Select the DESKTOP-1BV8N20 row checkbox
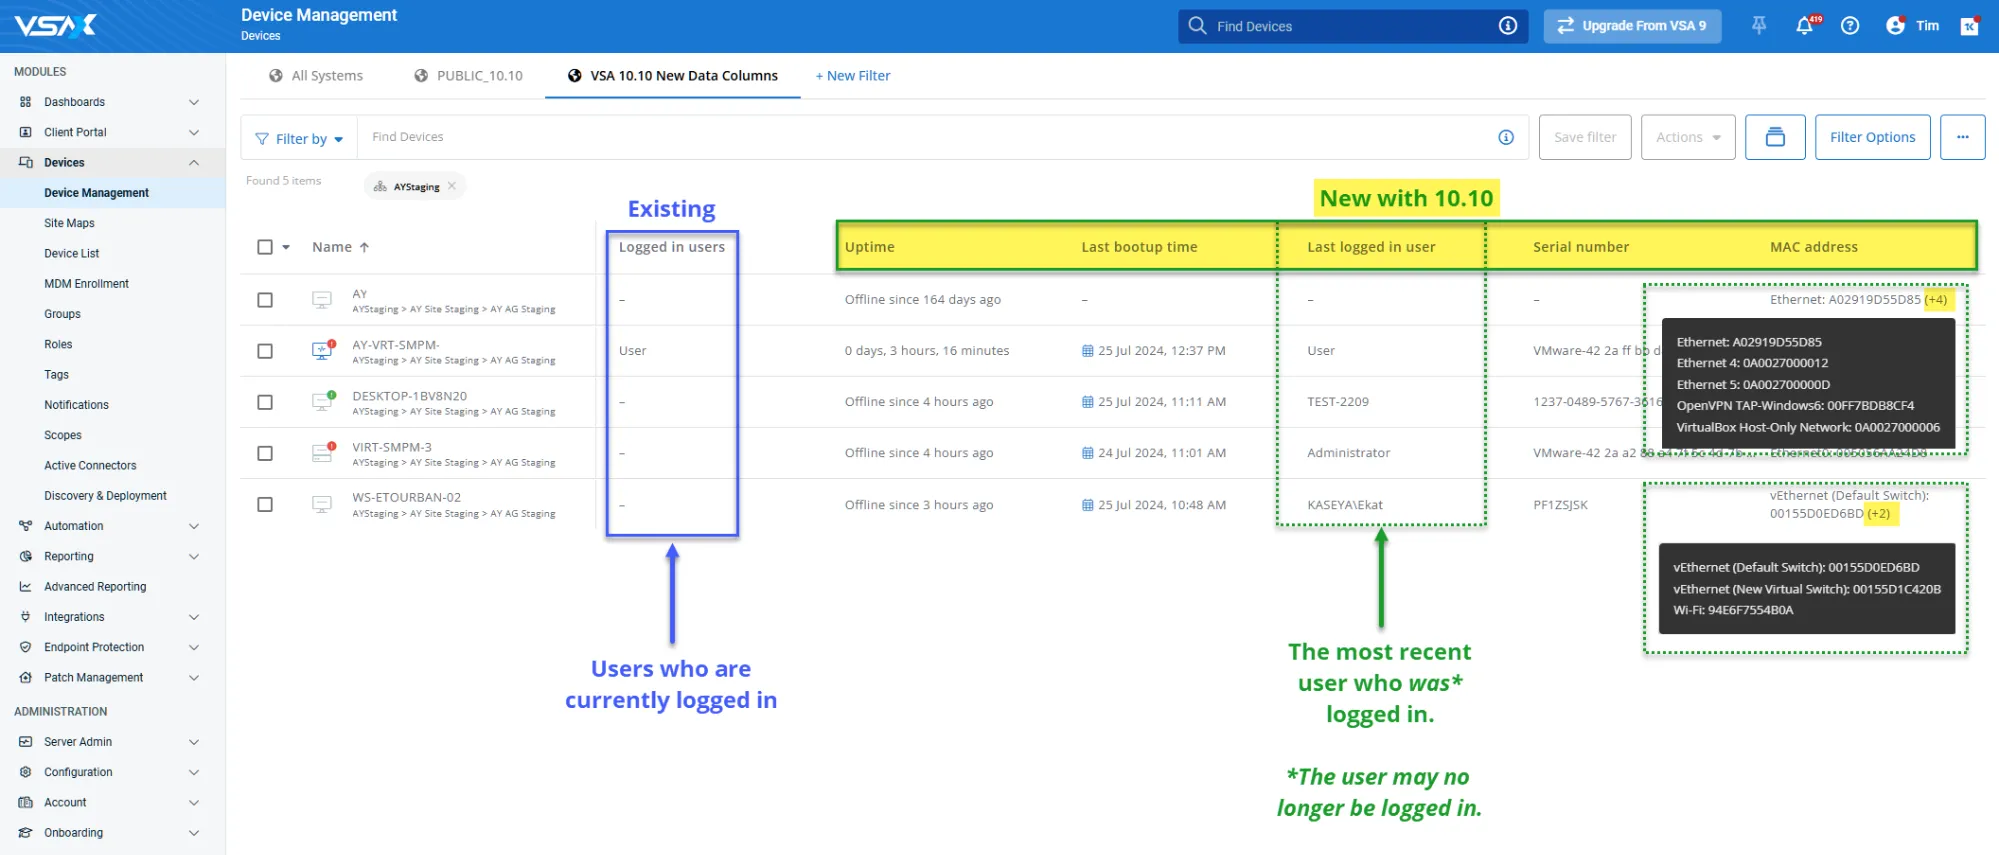Screen dimensions: 1999x855 point(265,402)
